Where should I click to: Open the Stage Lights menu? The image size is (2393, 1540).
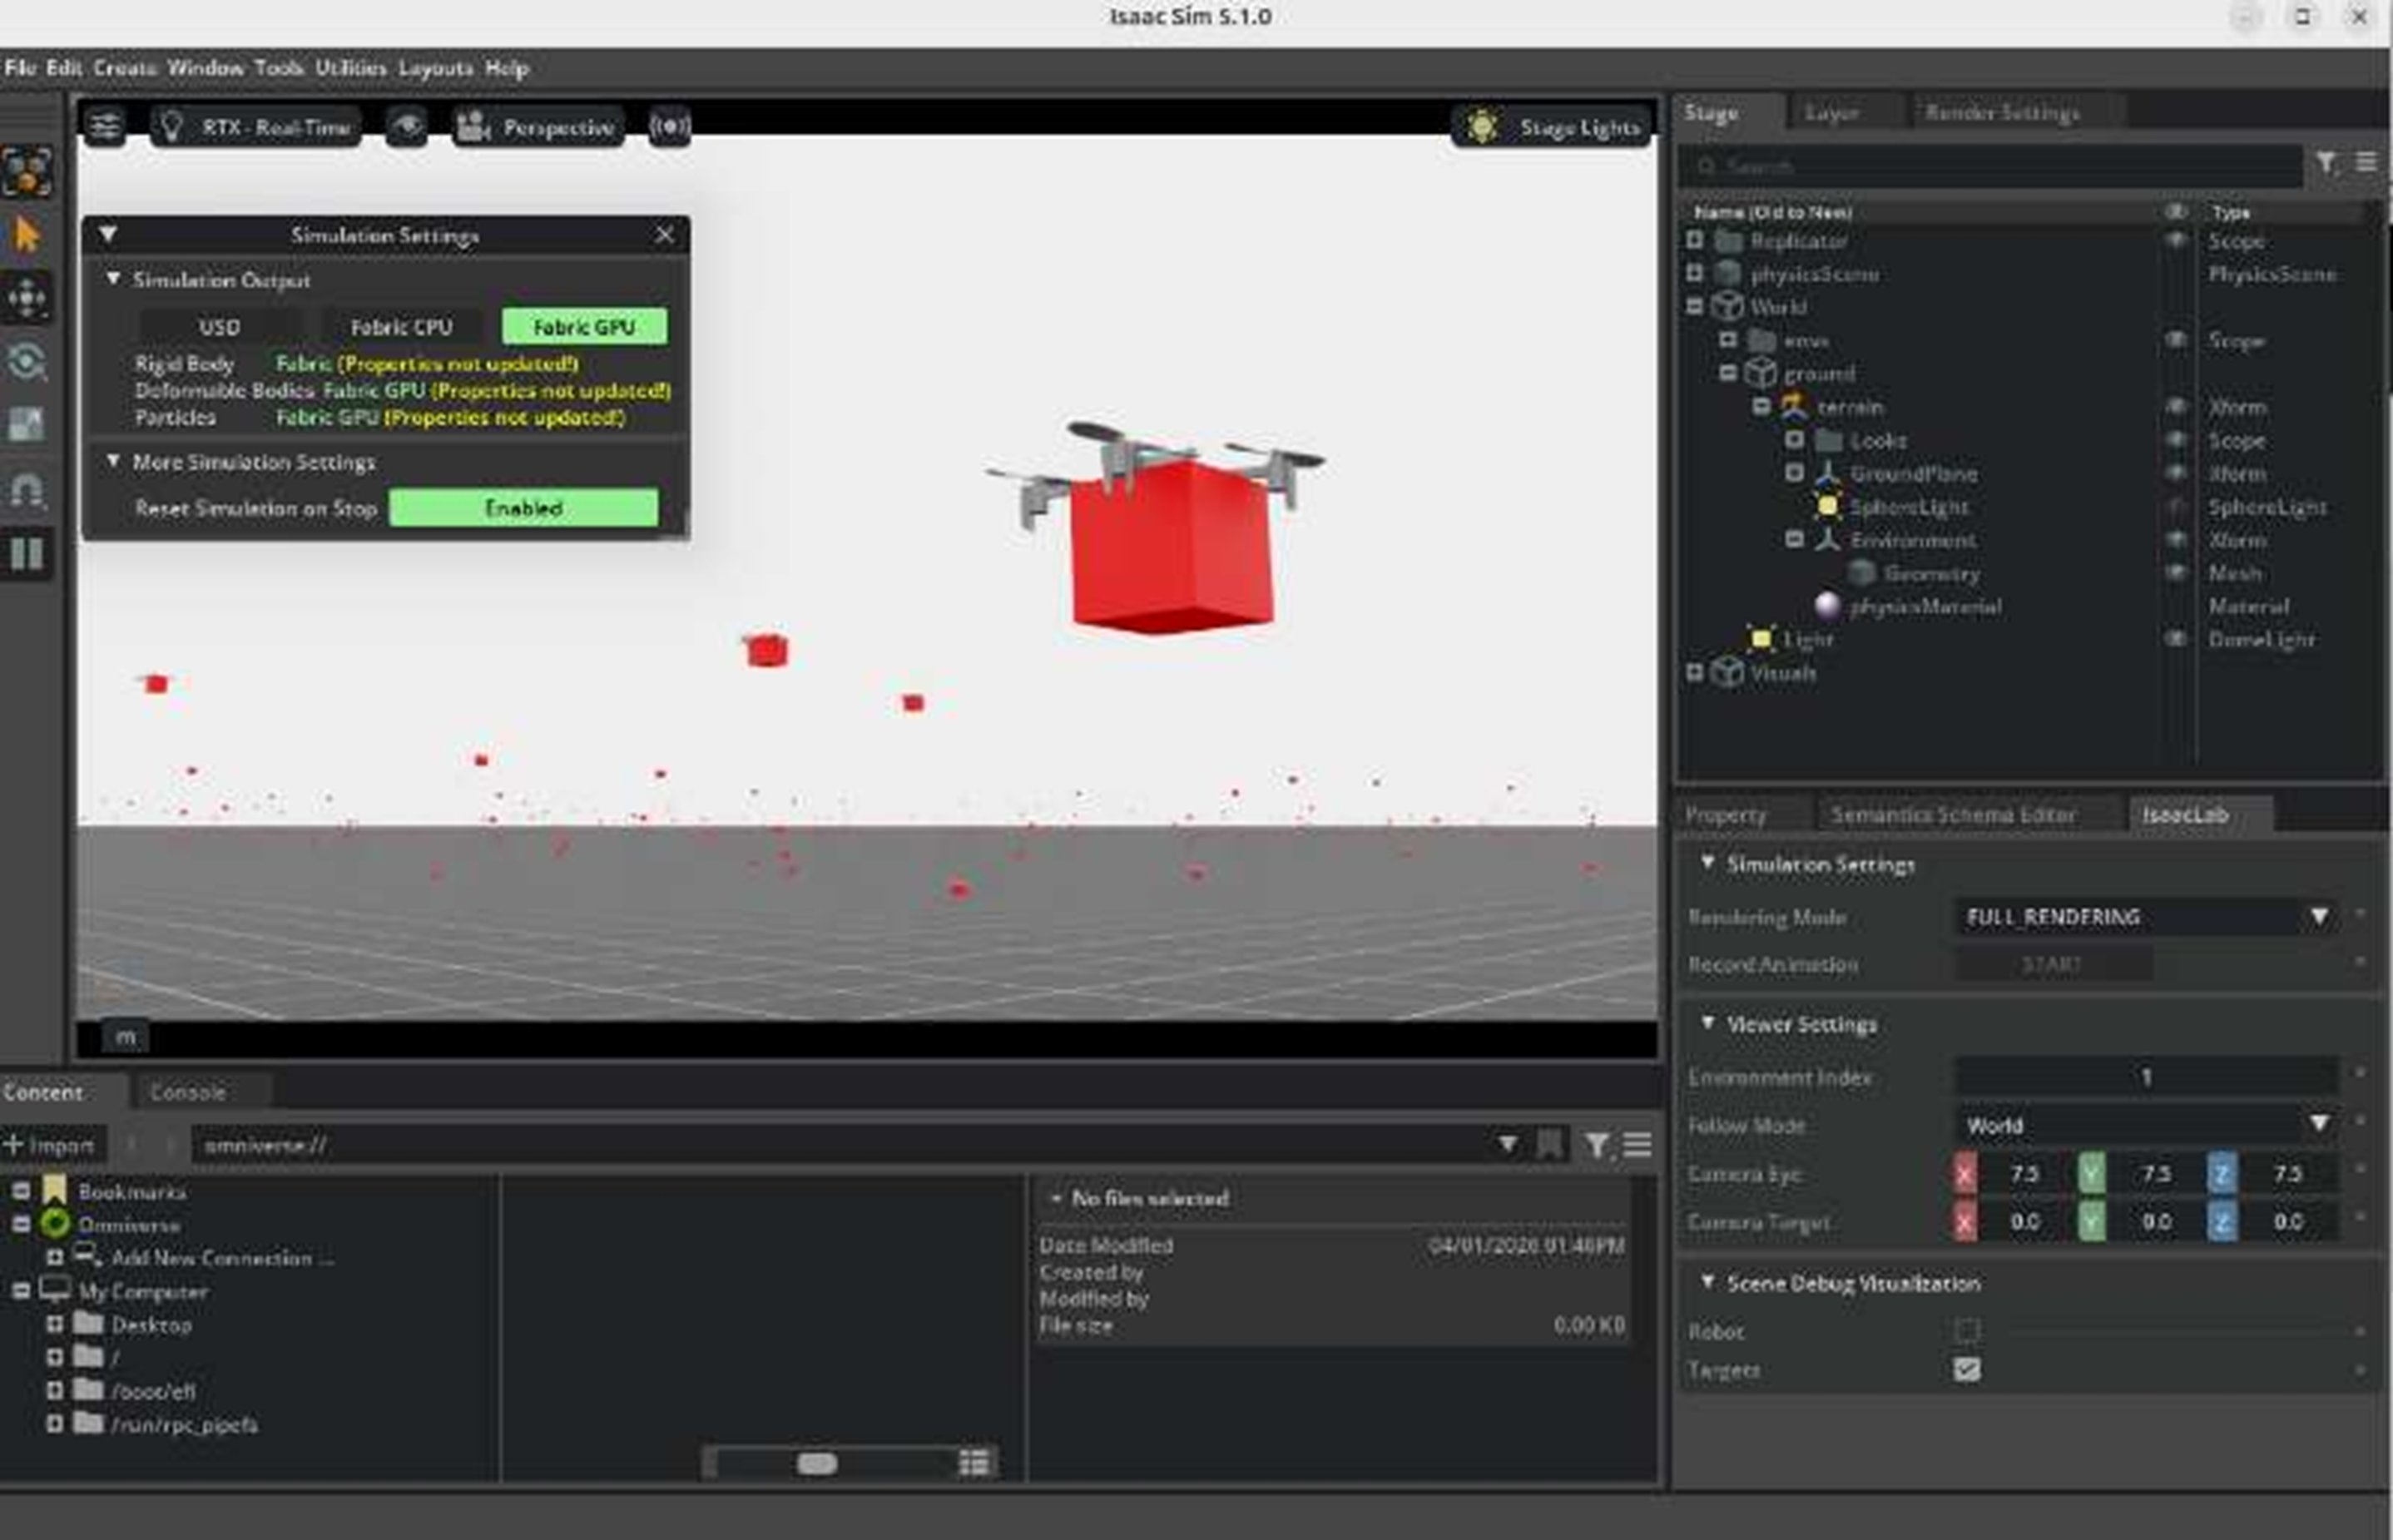[x=1552, y=127]
